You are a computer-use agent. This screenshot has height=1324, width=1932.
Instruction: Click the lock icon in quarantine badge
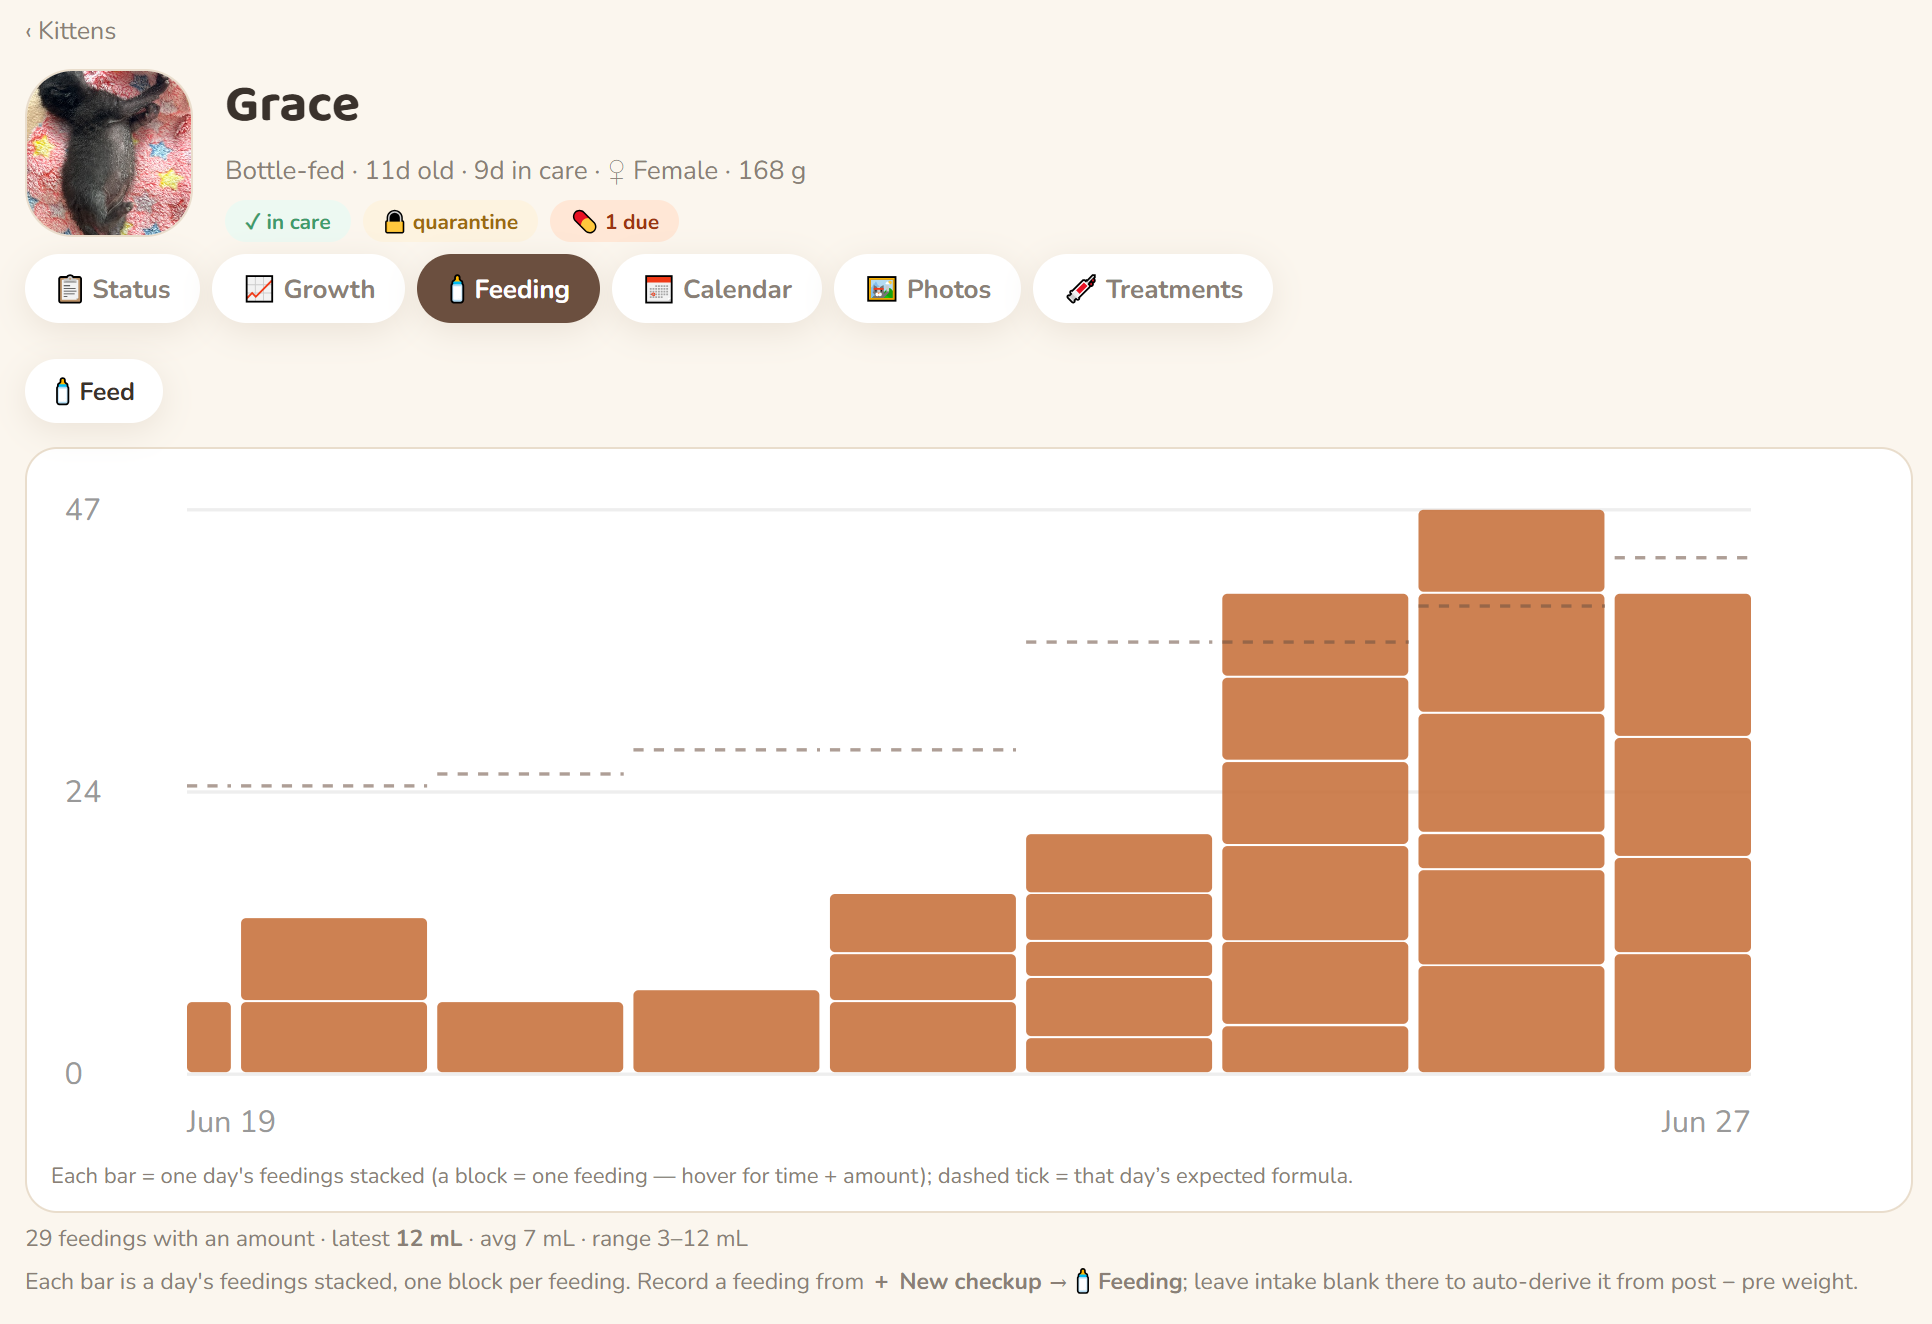pyautogui.click(x=394, y=222)
